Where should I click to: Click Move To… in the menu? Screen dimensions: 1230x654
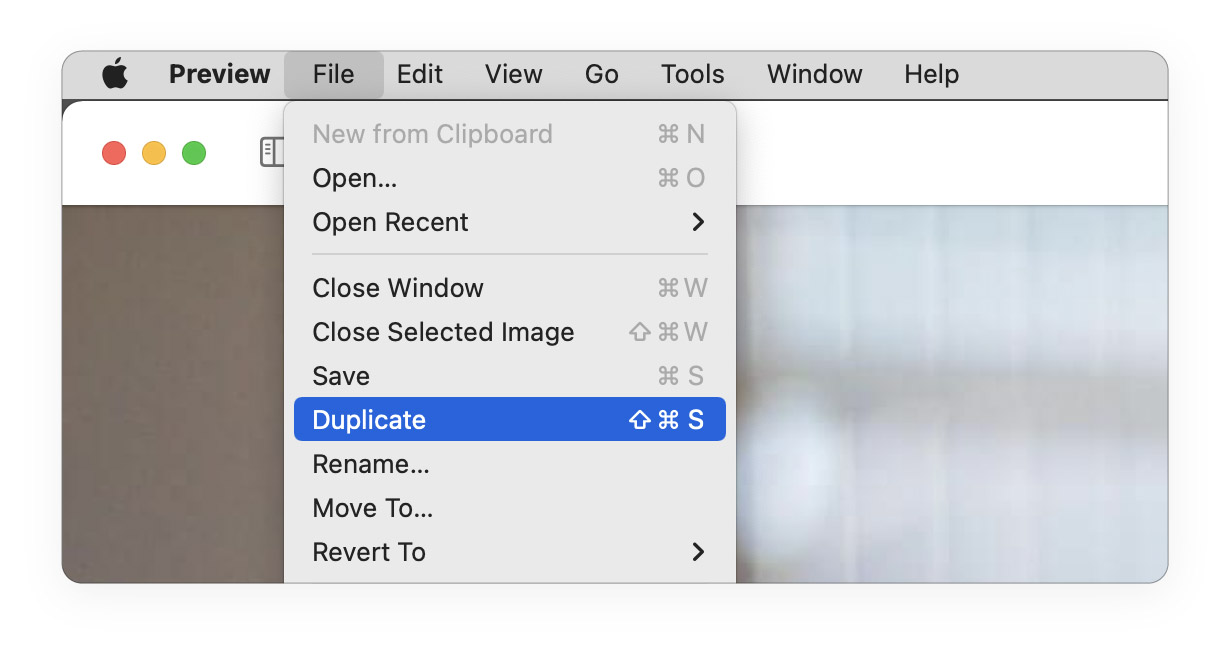point(373,508)
